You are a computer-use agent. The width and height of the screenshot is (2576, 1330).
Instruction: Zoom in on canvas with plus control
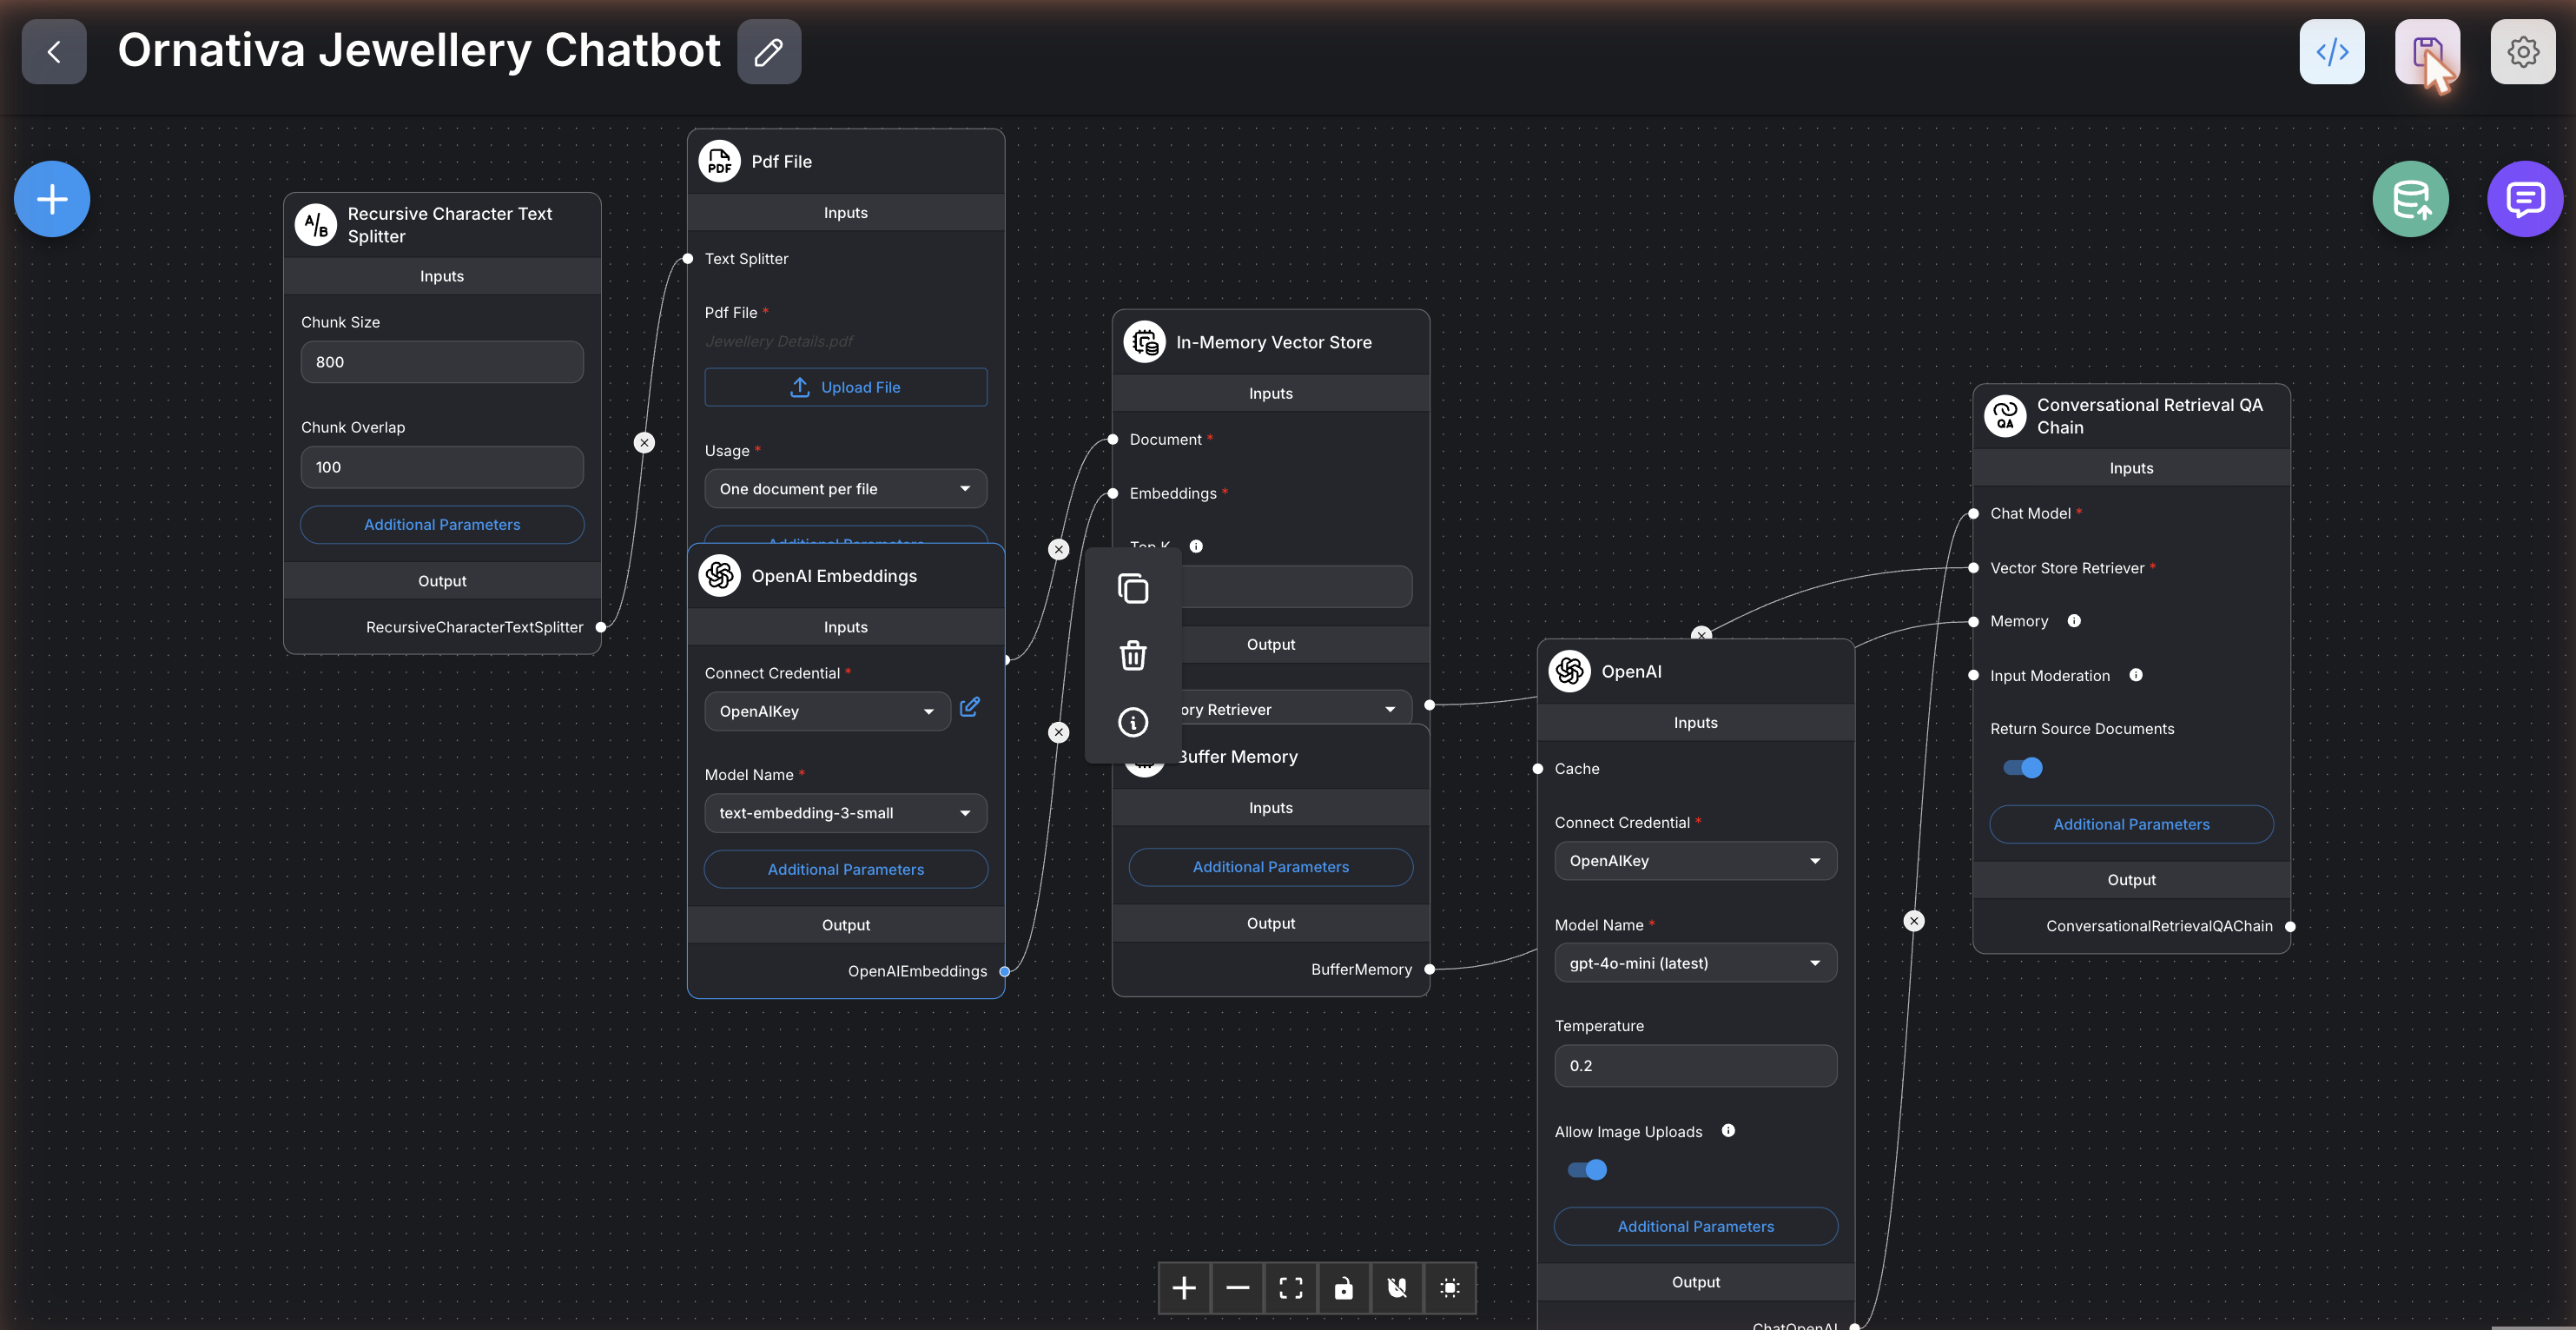tap(1184, 1287)
